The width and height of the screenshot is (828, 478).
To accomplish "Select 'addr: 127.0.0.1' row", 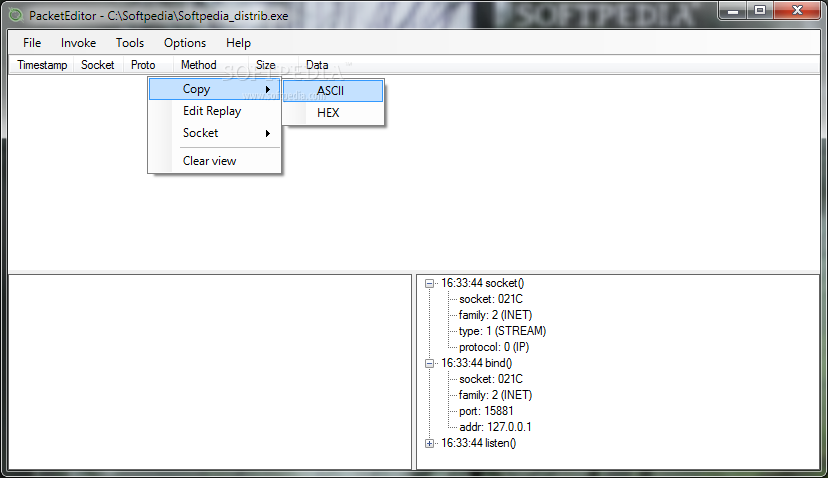I will pyautogui.click(x=495, y=427).
